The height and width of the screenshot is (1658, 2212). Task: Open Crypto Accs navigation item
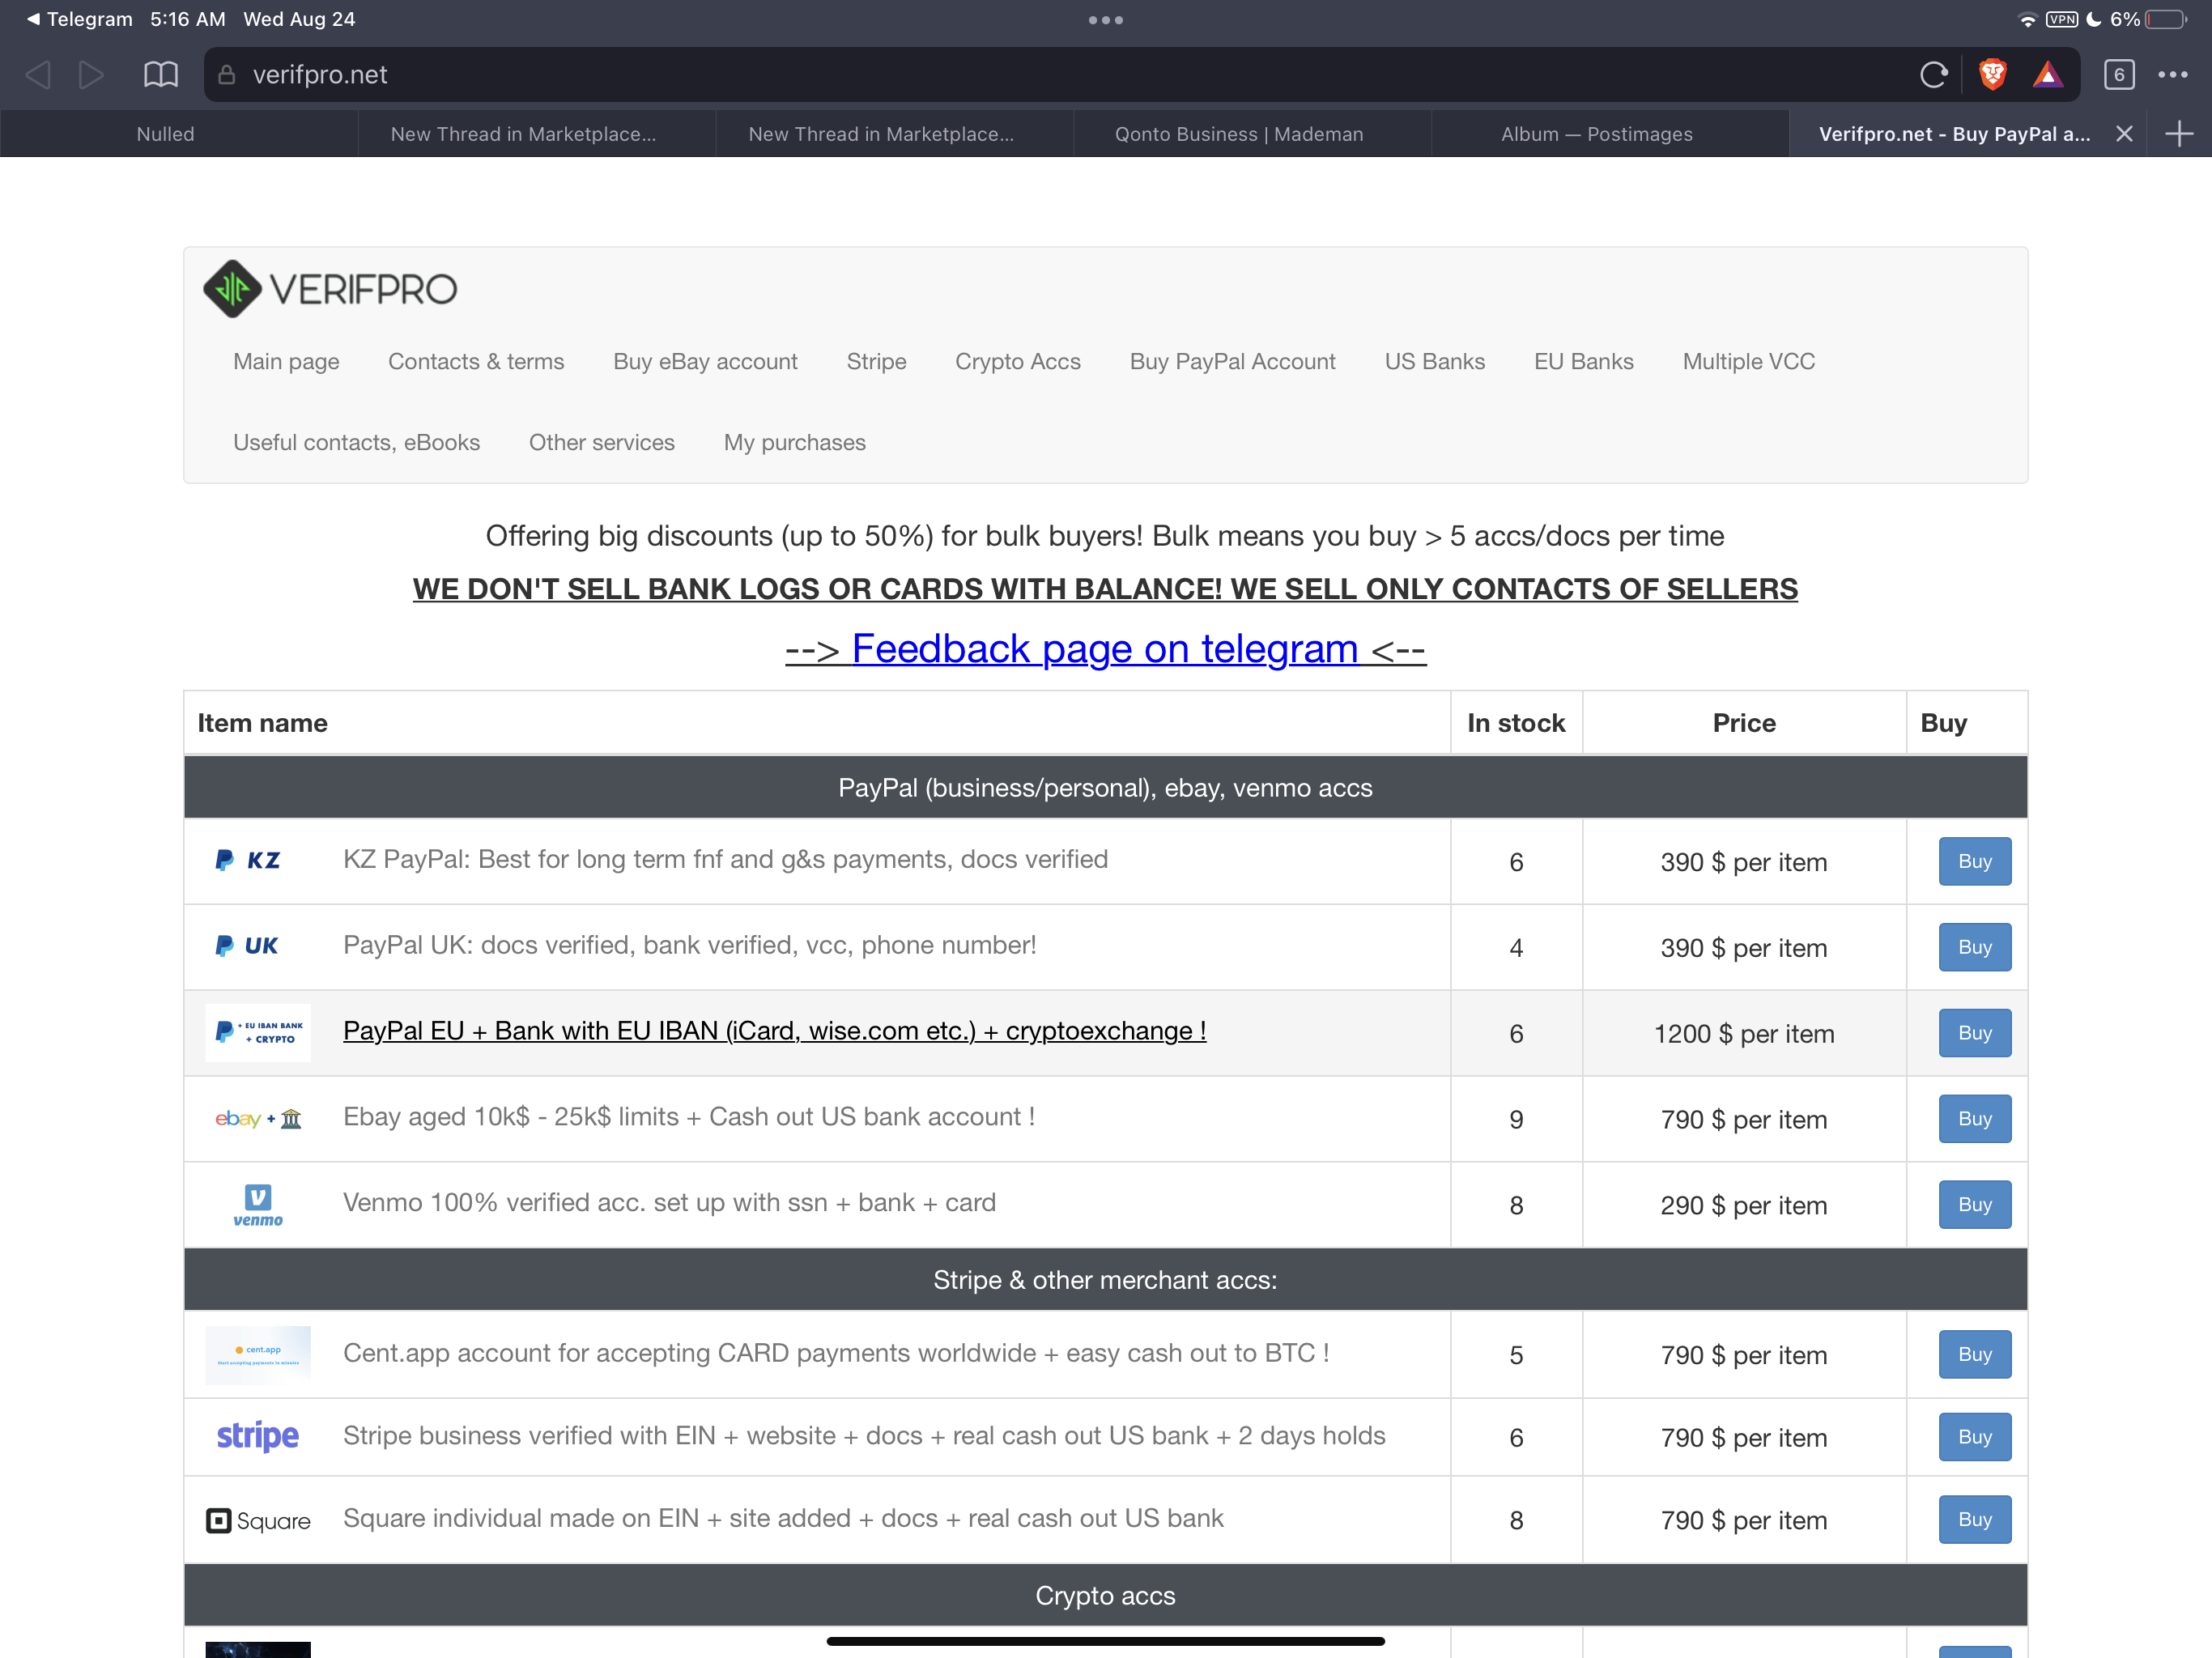point(1017,362)
